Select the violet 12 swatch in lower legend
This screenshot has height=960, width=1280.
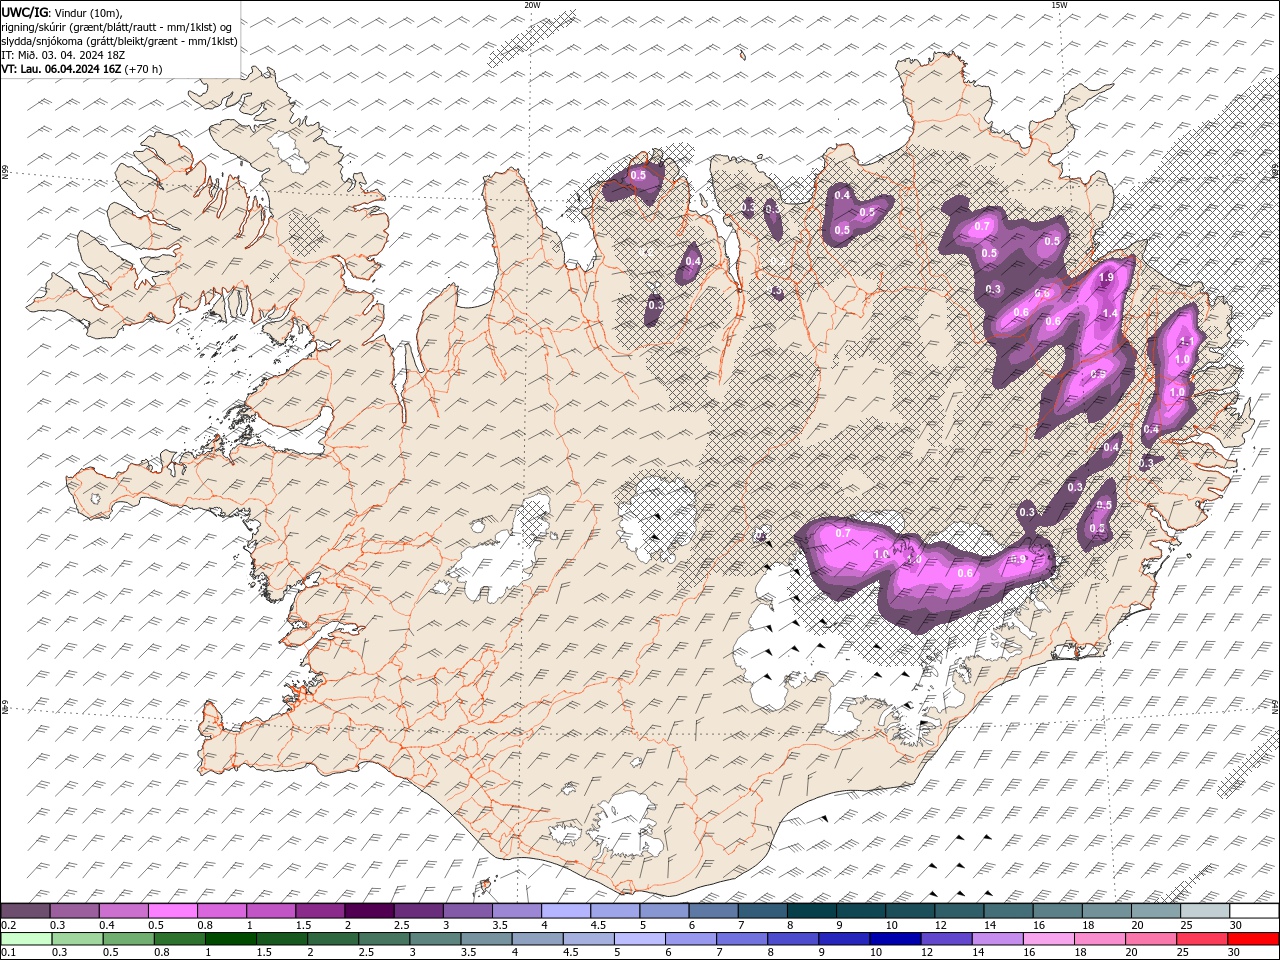[946, 939]
